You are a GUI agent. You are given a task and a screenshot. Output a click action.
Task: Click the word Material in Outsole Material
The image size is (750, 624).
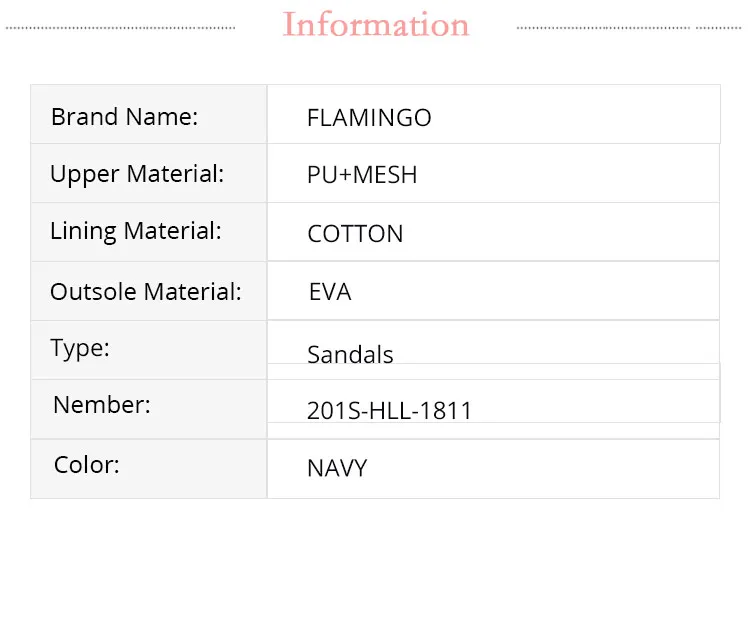coord(193,292)
